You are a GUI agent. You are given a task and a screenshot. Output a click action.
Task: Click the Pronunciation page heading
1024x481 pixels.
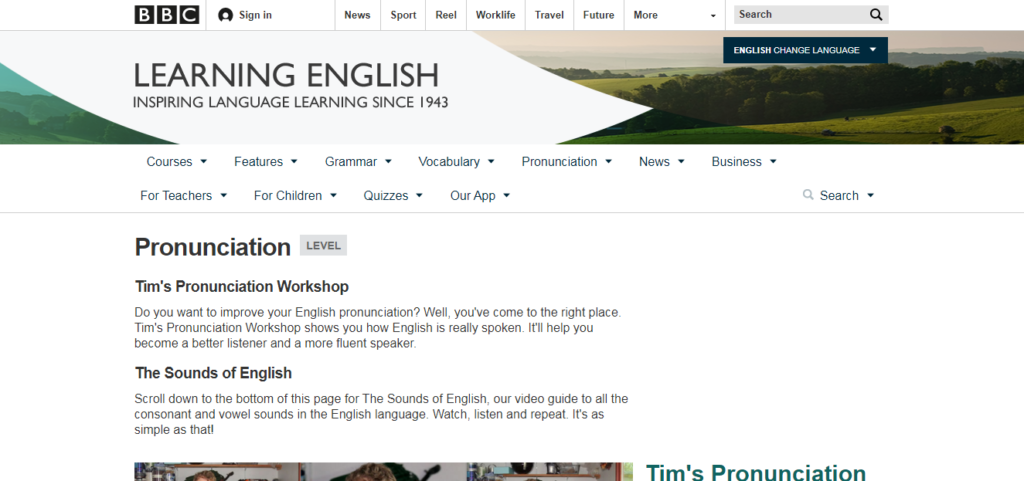(x=212, y=247)
